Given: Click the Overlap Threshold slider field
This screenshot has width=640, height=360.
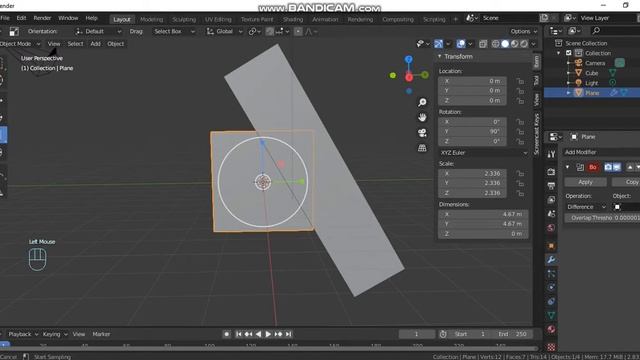Looking at the screenshot, I should coord(602,218).
